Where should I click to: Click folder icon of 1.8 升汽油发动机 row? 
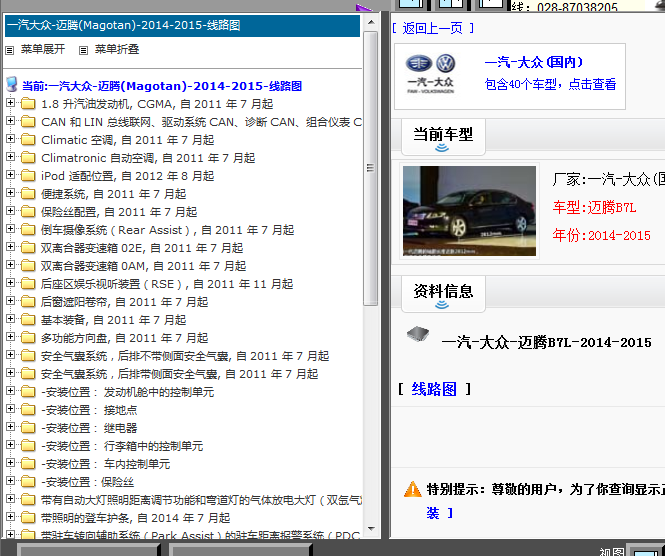click(28, 104)
